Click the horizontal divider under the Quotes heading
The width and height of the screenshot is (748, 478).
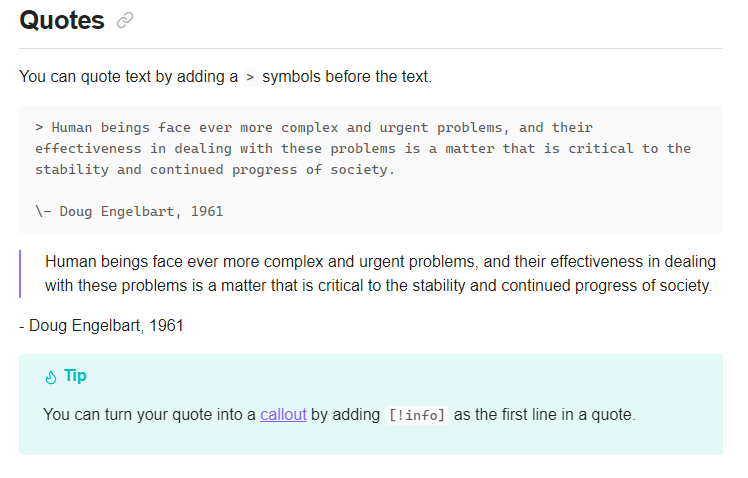[370, 48]
